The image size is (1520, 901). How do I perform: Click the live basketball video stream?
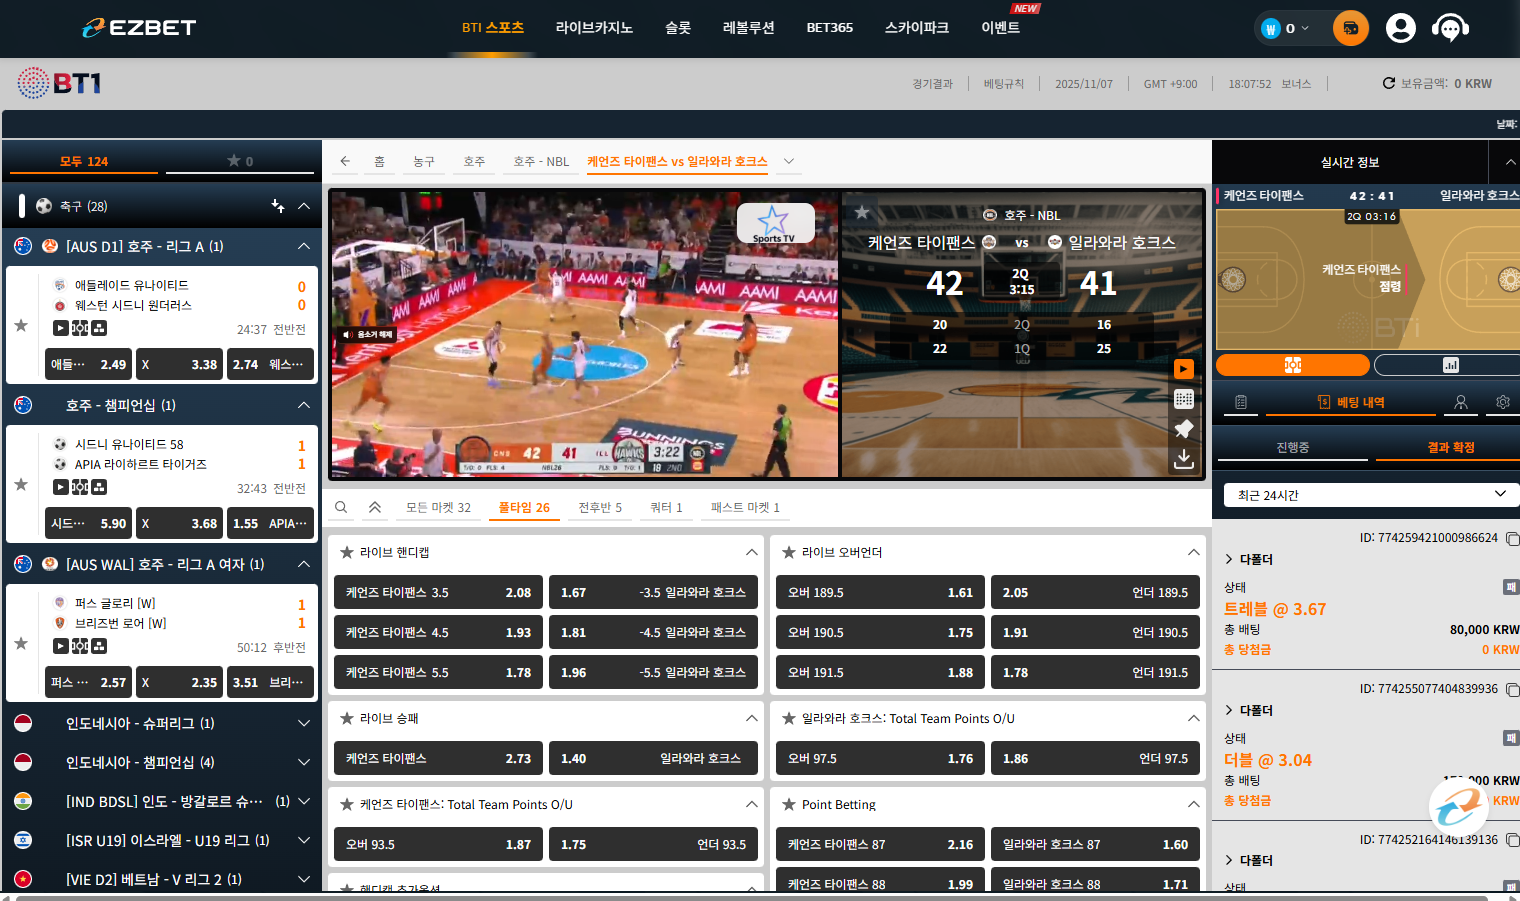584,334
